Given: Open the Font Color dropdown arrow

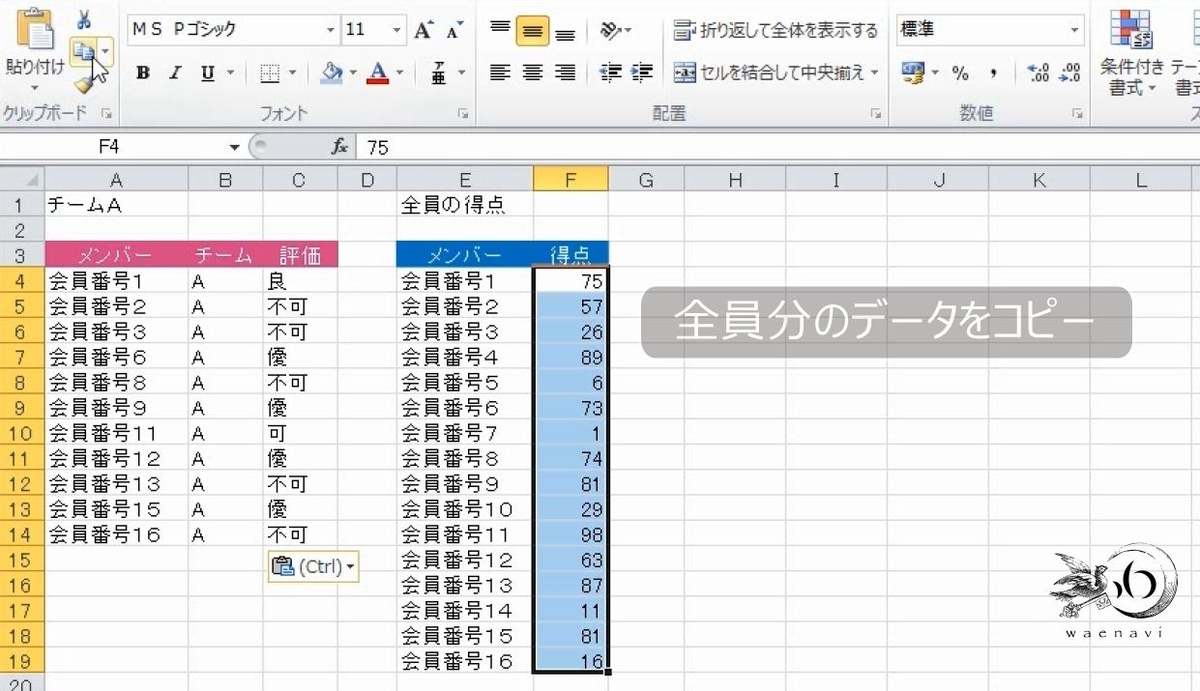Looking at the screenshot, I should point(399,73).
